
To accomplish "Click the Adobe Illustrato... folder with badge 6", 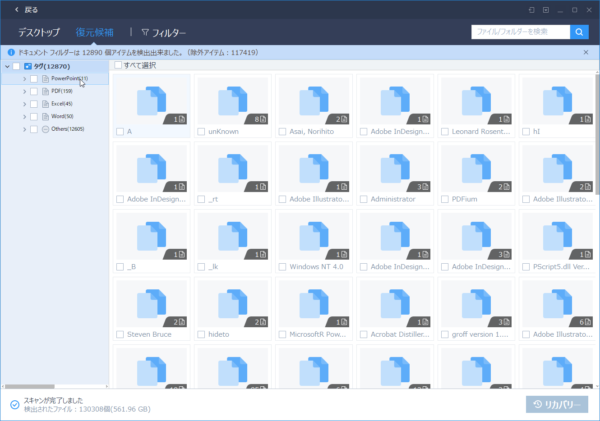I will click(x=557, y=304).
